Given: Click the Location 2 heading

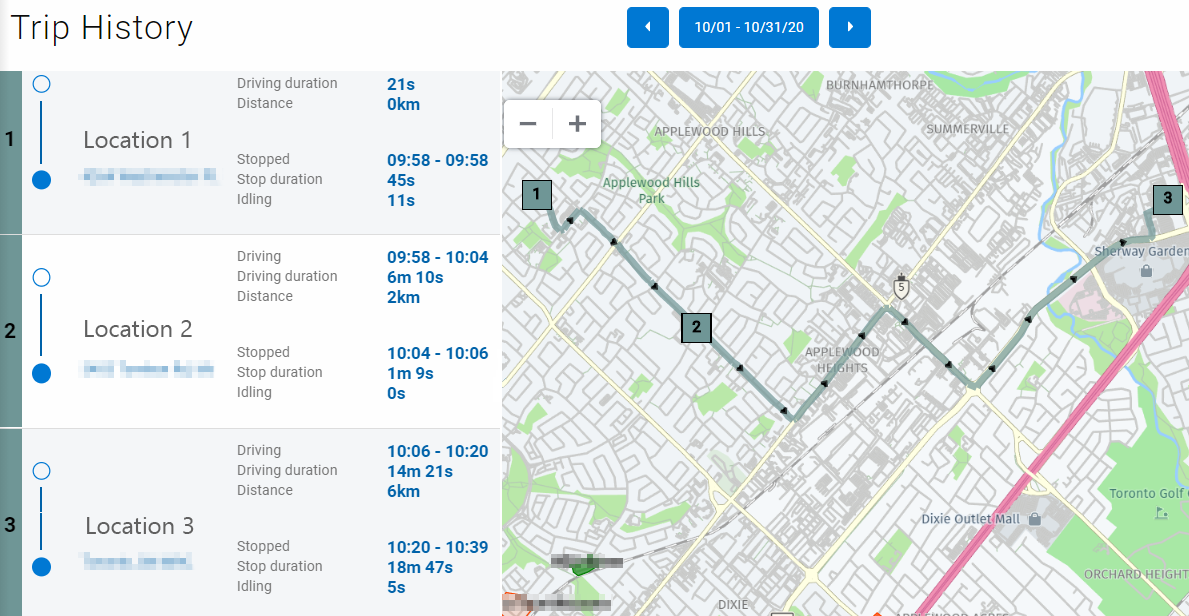Looking at the screenshot, I should (x=138, y=329).
